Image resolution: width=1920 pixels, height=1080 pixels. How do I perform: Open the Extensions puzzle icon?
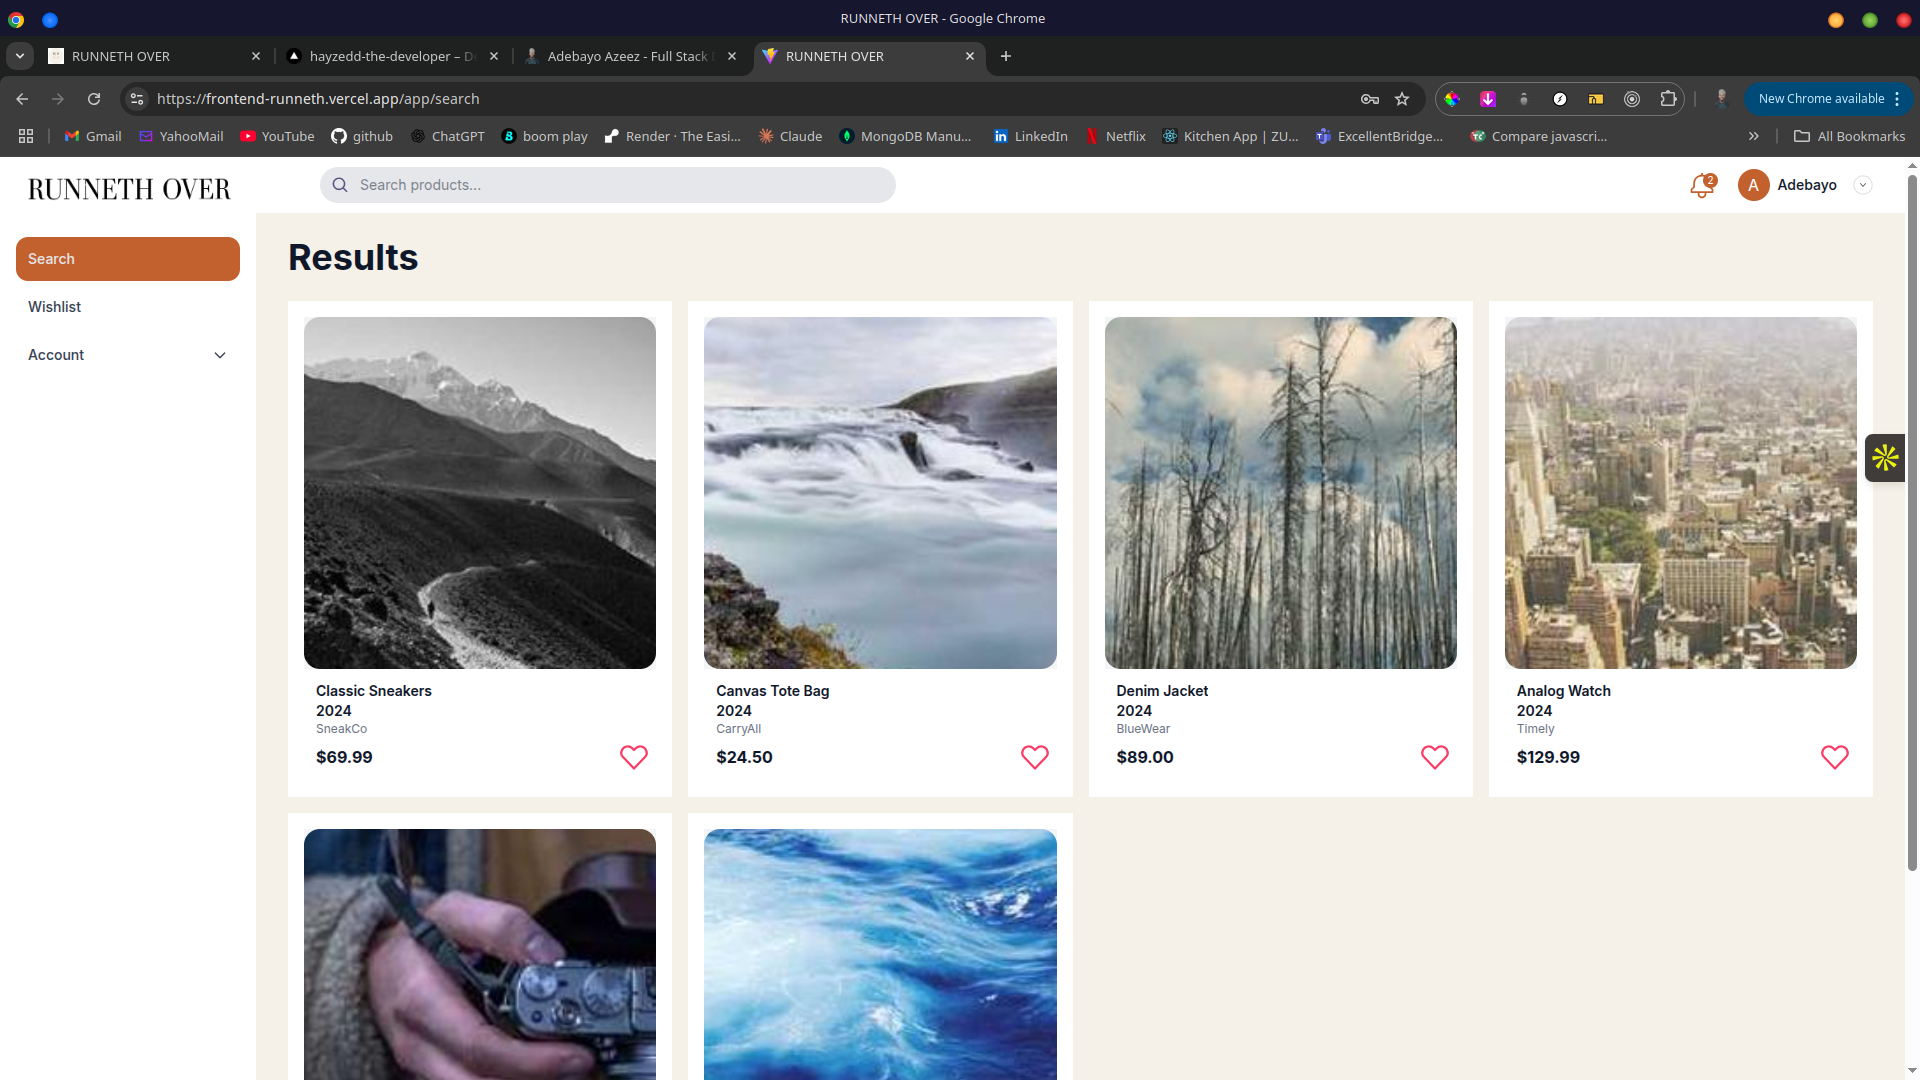(x=1668, y=99)
